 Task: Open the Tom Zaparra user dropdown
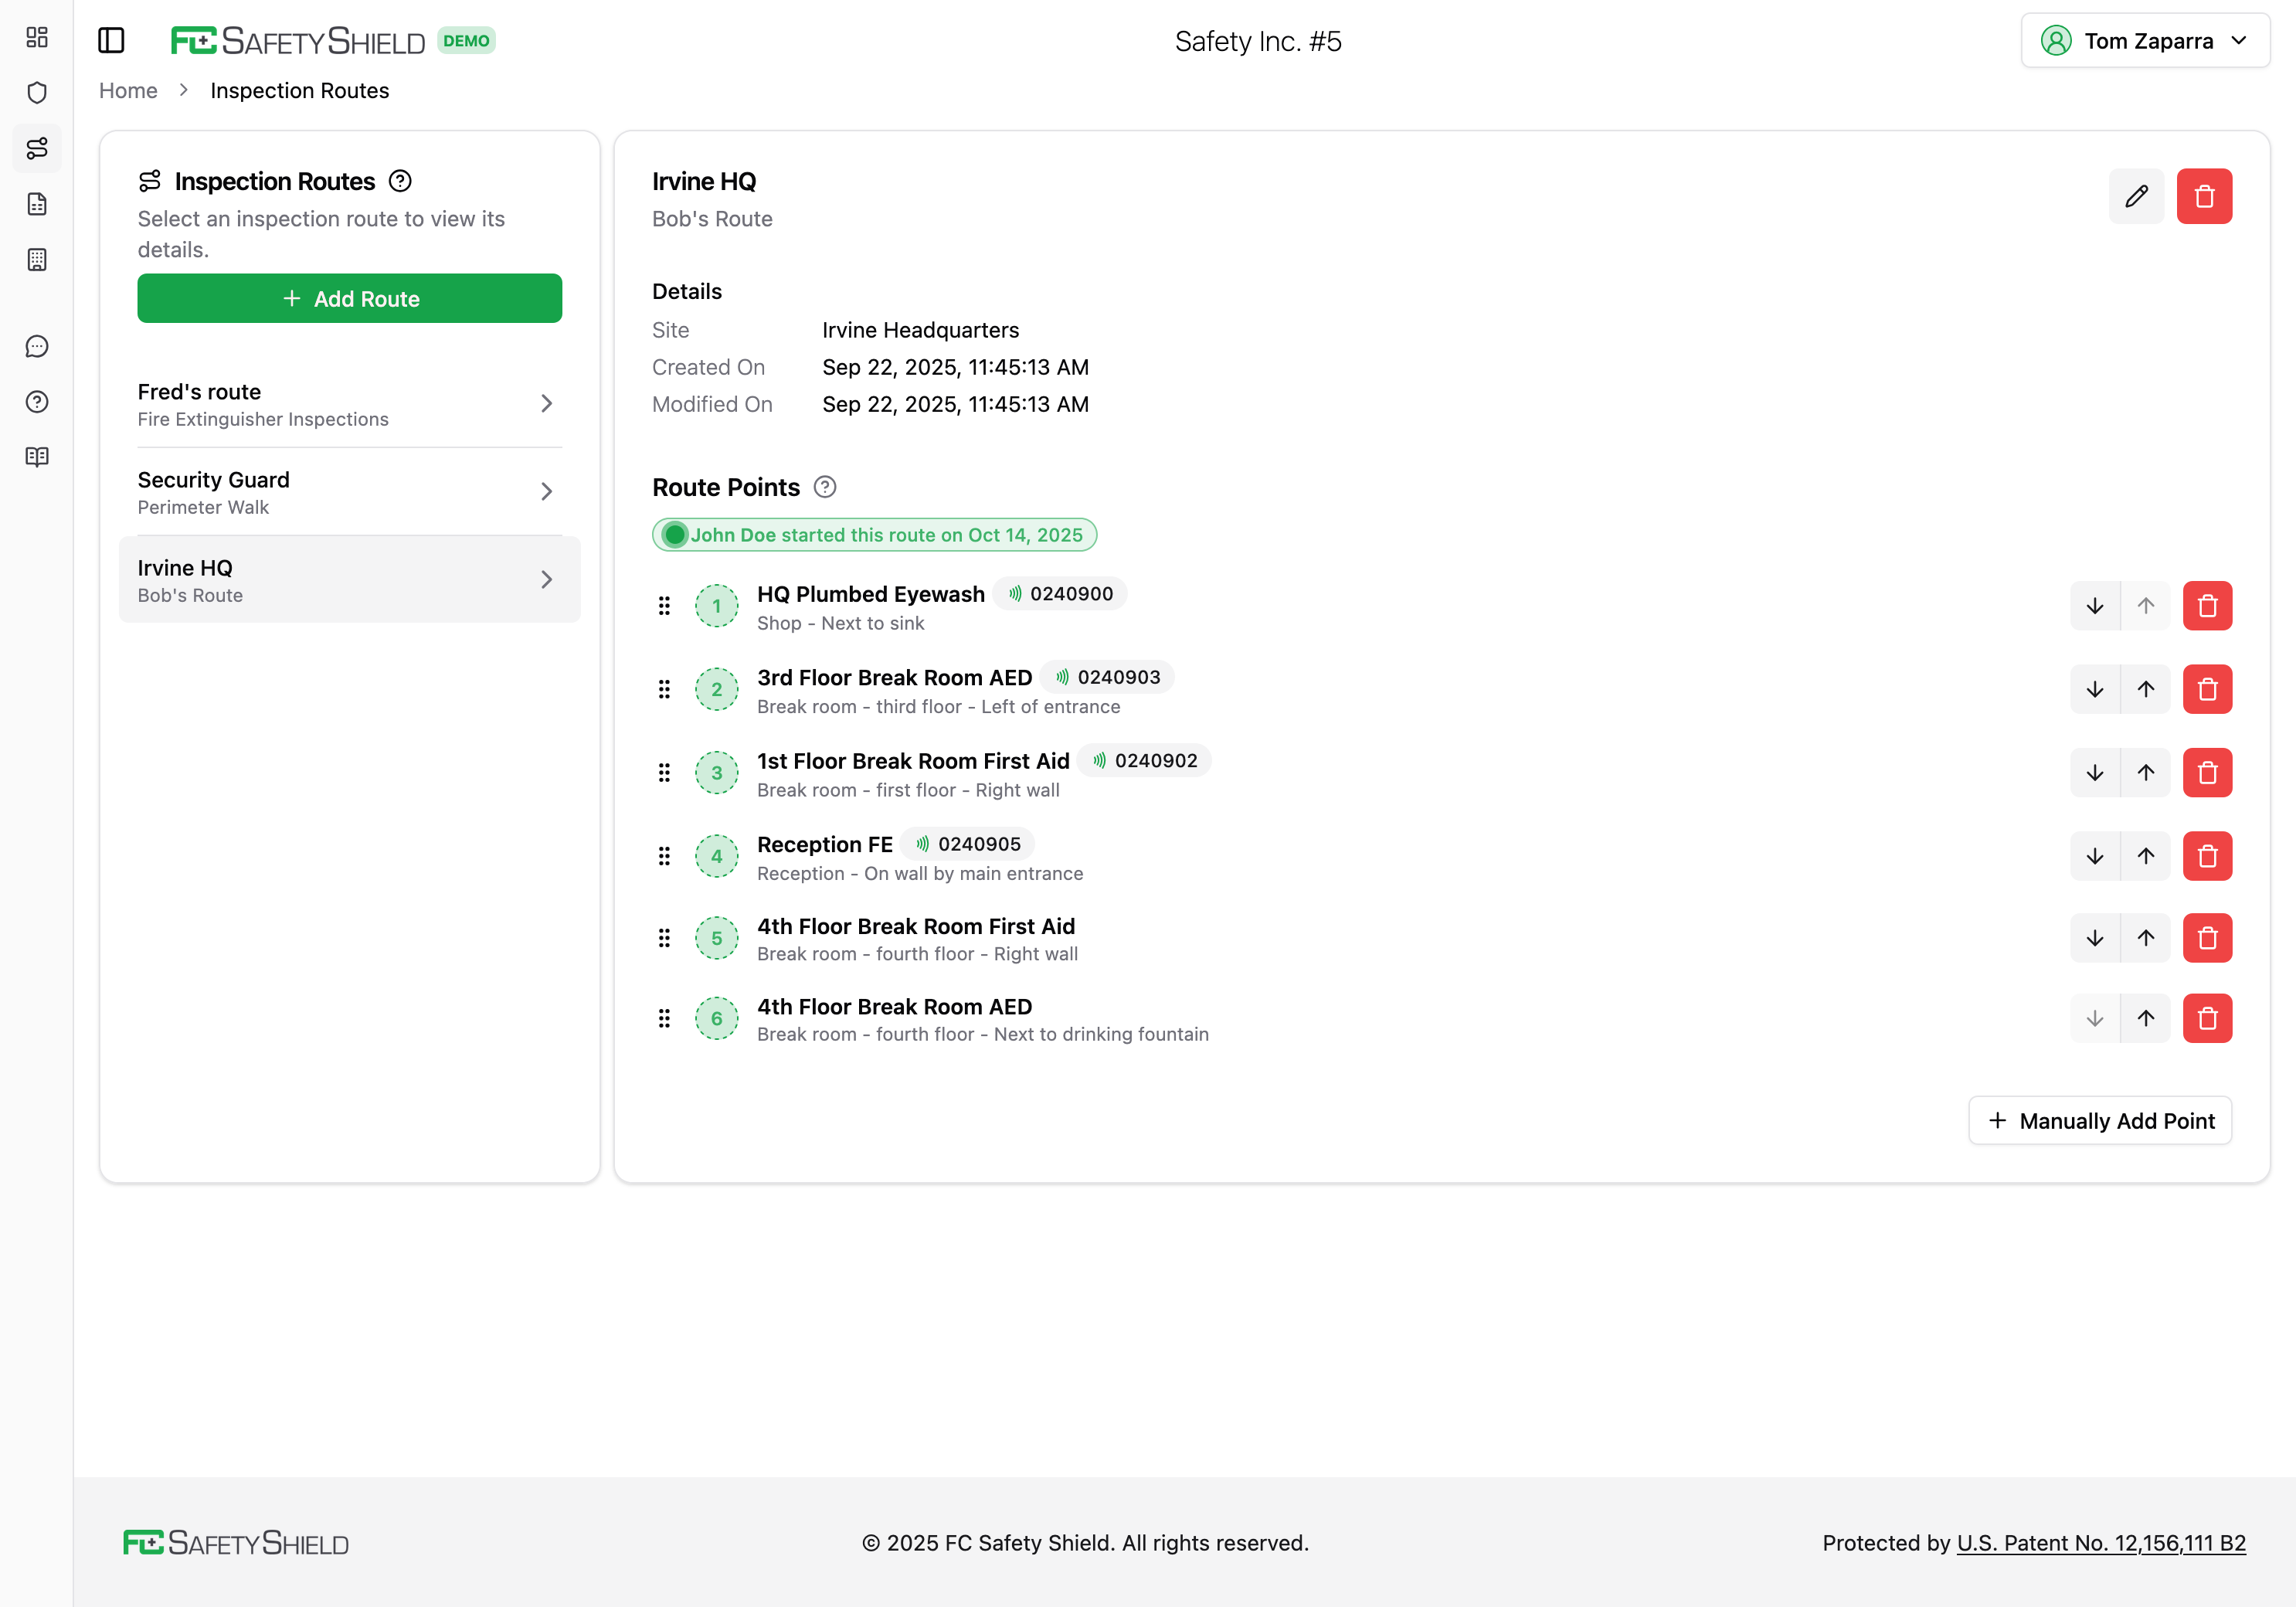pos(2144,41)
